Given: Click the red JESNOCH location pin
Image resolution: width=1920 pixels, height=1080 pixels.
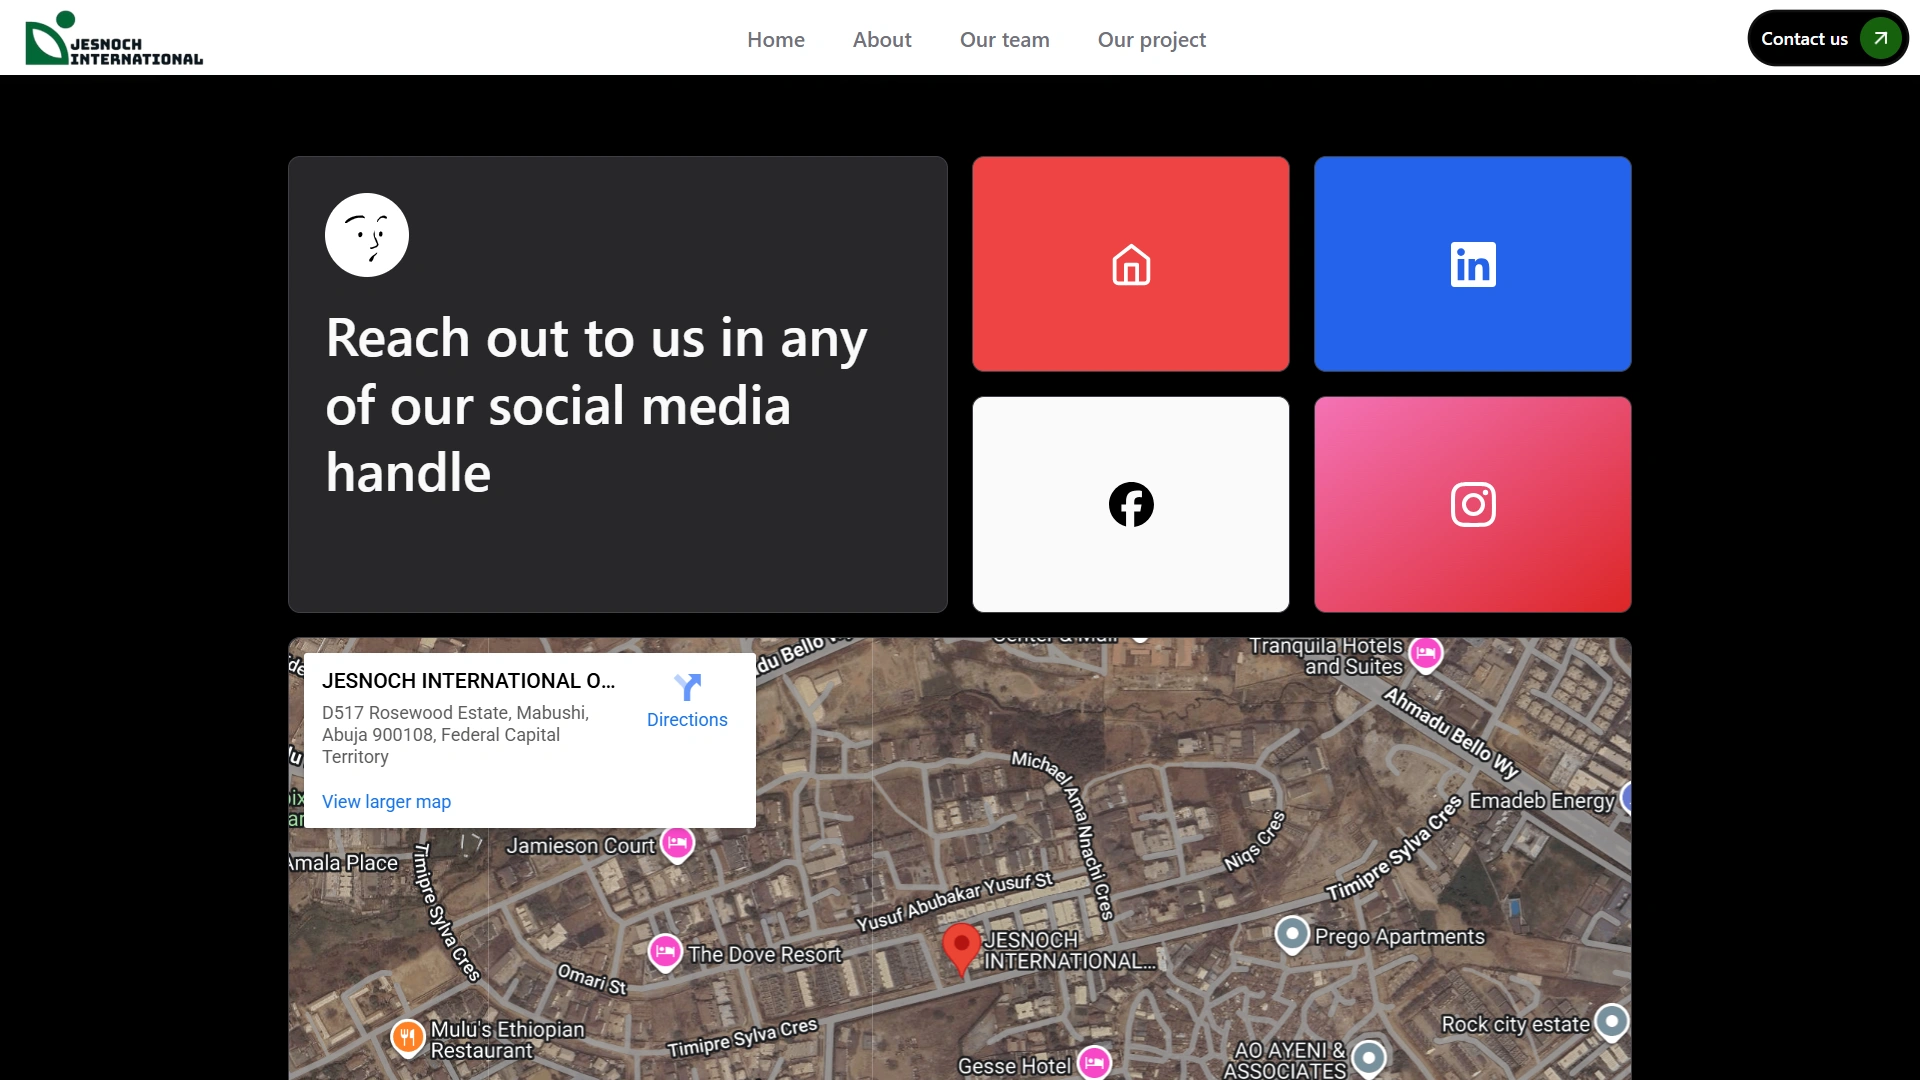Looking at the screenshot, I should click(961, 945).
